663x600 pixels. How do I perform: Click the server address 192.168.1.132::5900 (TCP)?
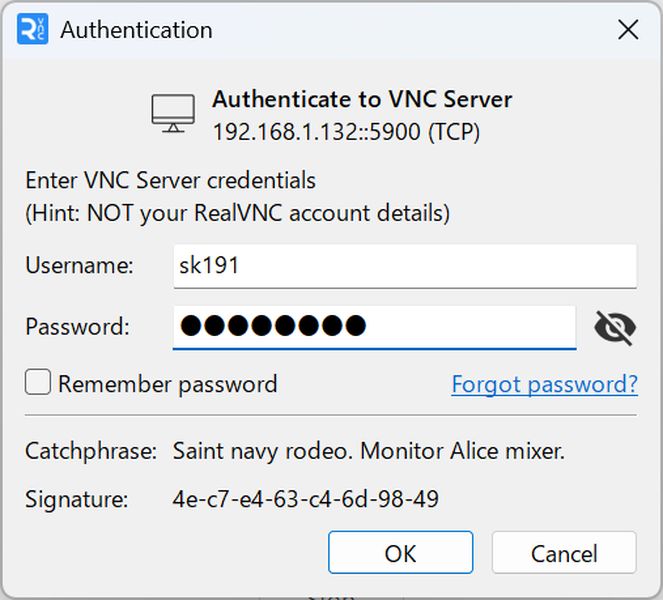tap(346, 132)
